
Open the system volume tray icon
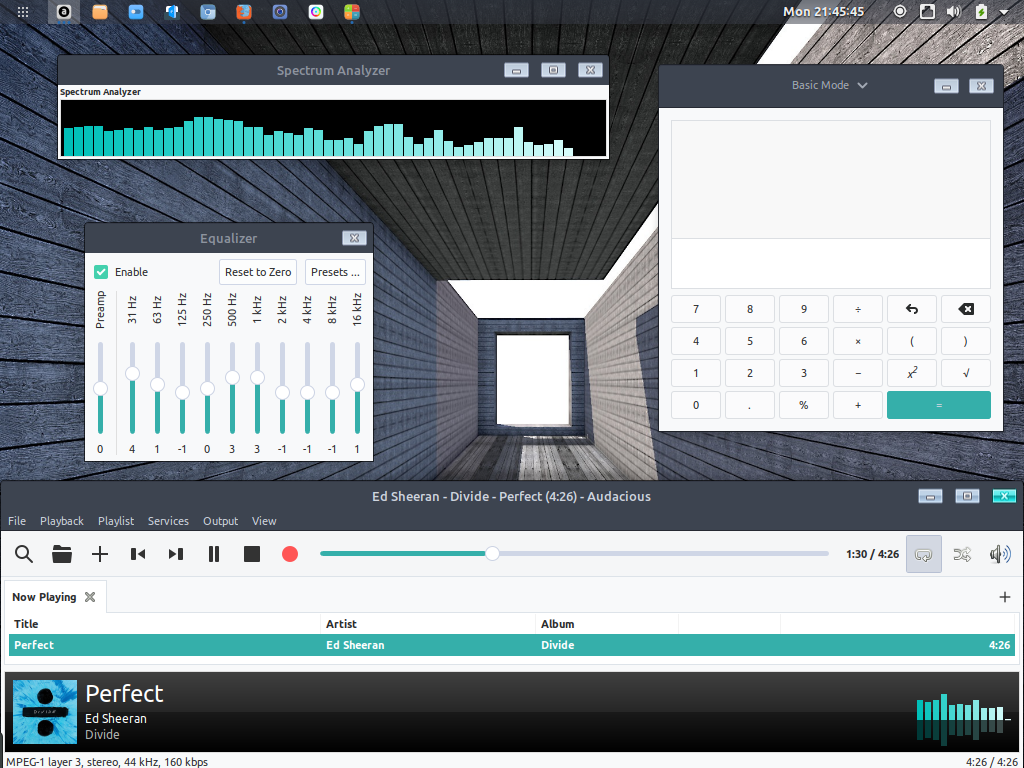(x=953, y=12)
